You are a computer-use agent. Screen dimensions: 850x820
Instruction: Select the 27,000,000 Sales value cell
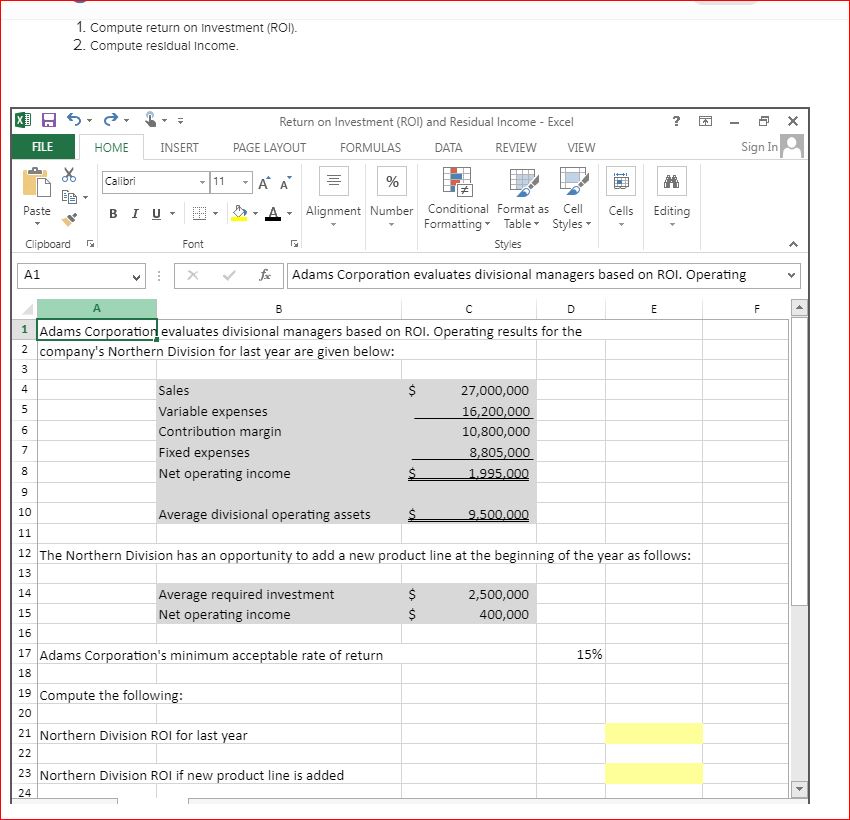coord(469,390)
